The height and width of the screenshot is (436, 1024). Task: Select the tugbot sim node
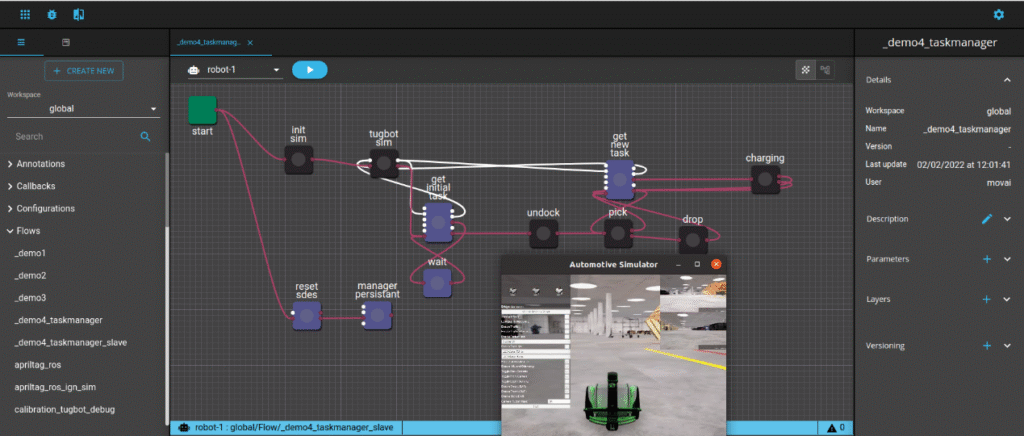(384, 163)
